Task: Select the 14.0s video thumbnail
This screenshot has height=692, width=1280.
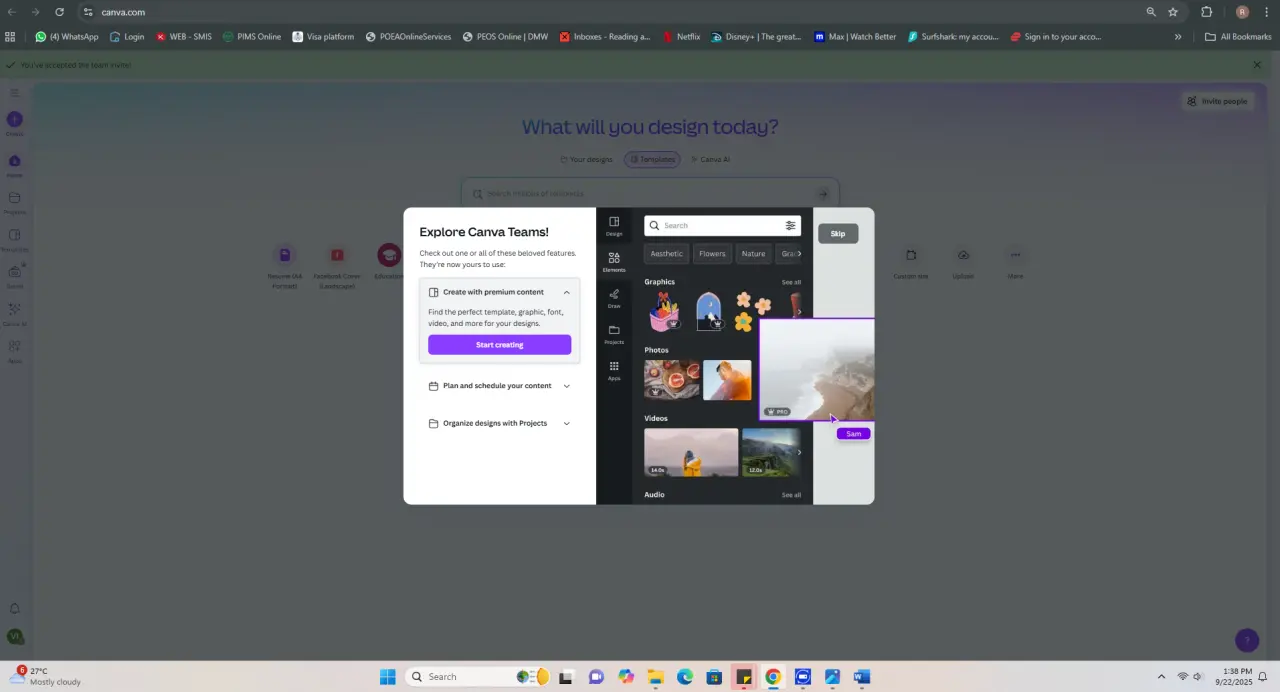Action: tap(691, 453)
